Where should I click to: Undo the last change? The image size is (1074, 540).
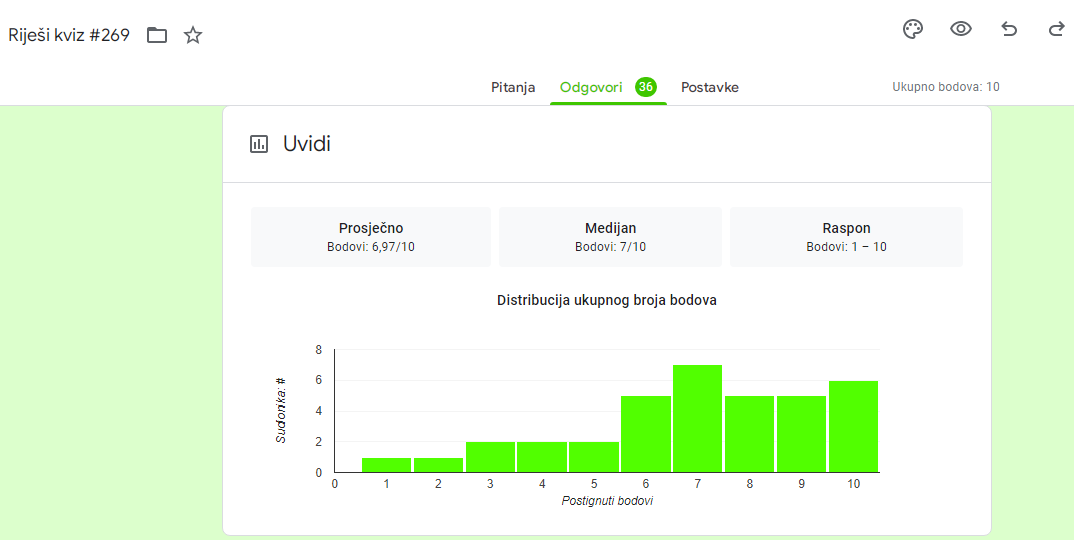(1009, 29)
